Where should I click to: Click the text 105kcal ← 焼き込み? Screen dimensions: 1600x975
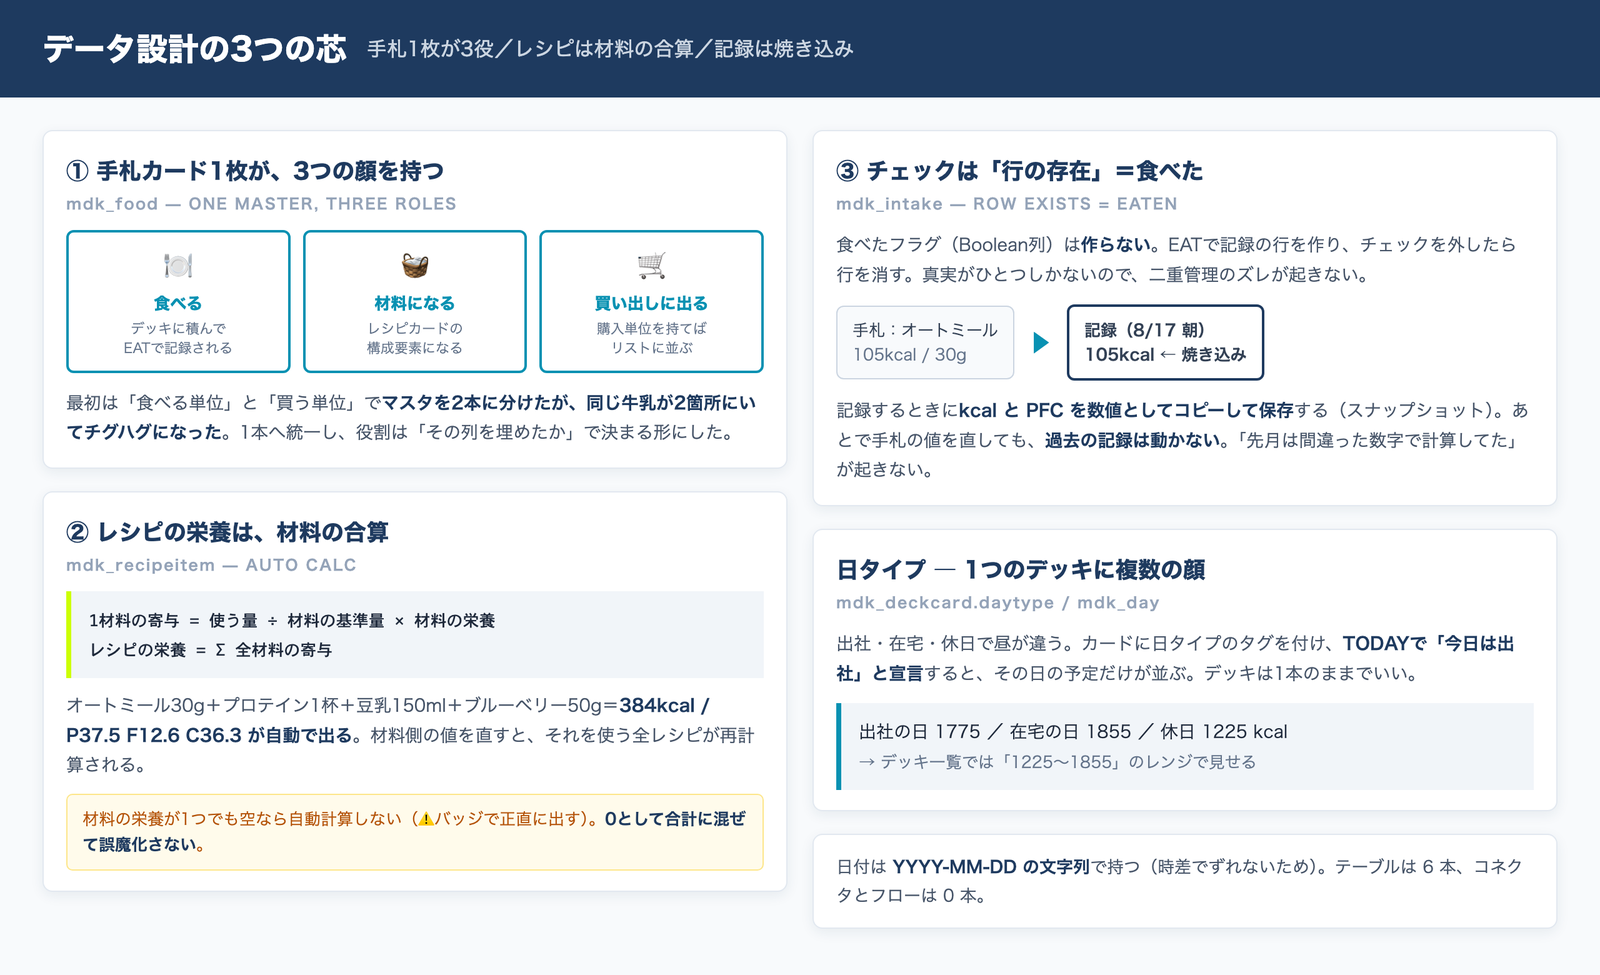pos(1165,355)
